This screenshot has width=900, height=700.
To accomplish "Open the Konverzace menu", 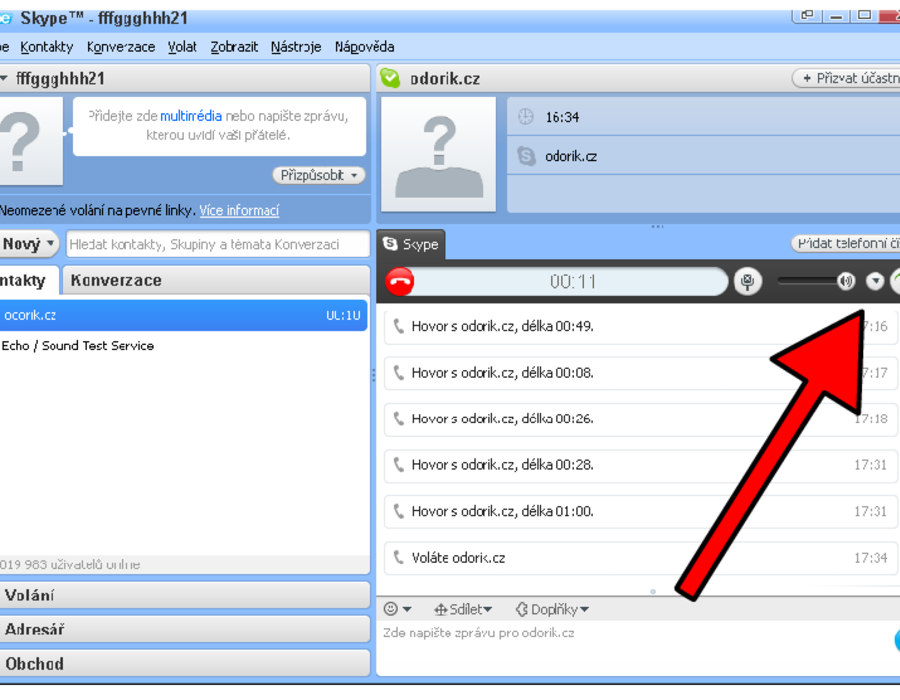I will click(121, 47).
